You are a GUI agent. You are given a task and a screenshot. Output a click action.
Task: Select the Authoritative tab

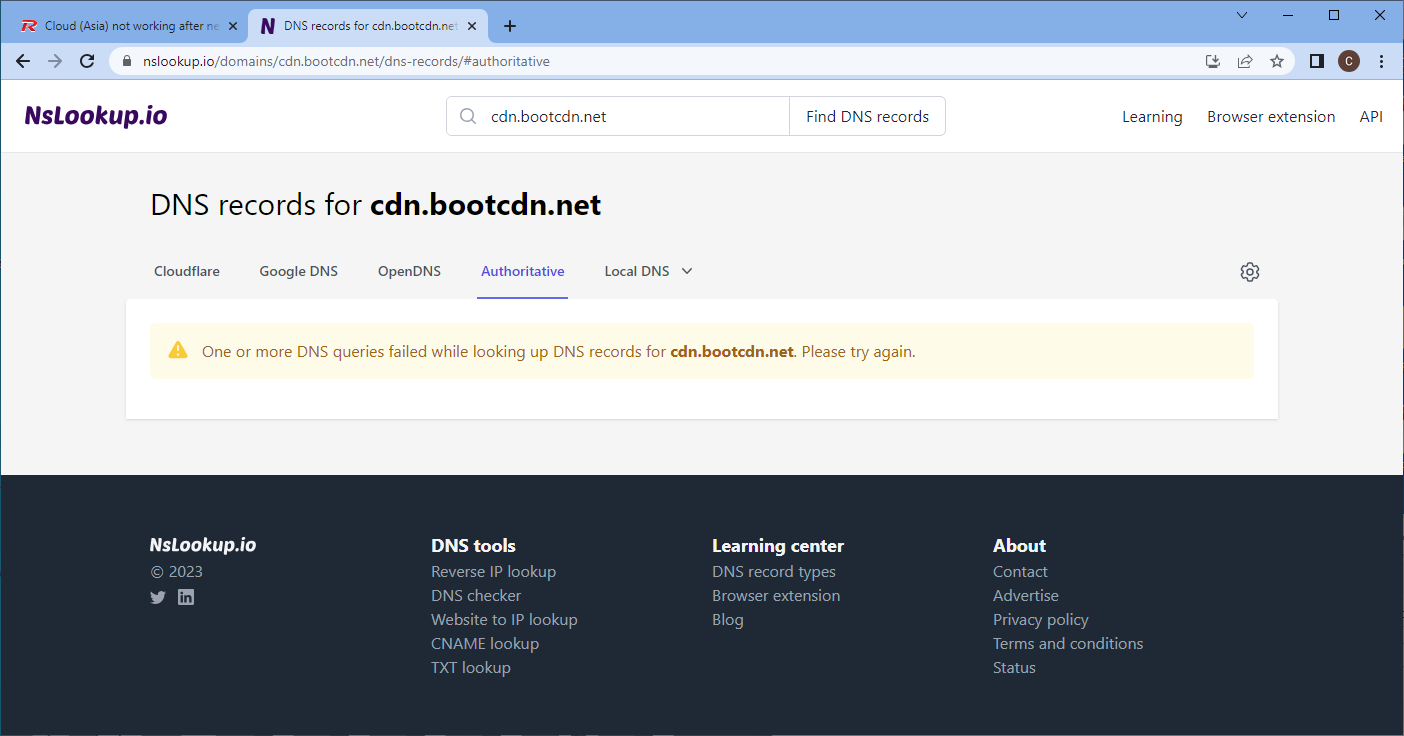[523, 271]
